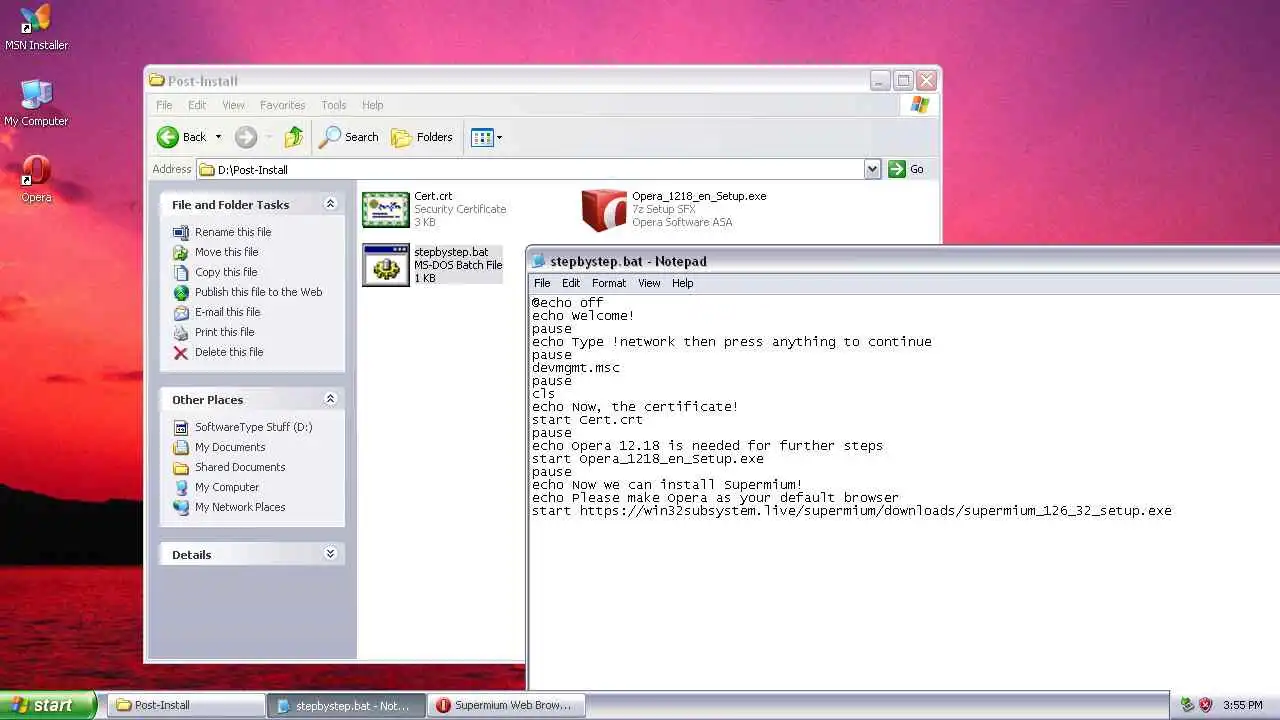Collapse the Other Places panel
Image resolution: width=1280 pixels, height=720 pixels.
(x=330, y=399)
